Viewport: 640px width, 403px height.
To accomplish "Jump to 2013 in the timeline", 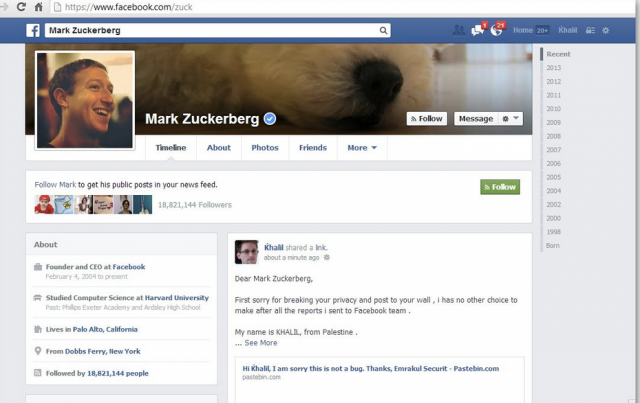I will [553, 68].
